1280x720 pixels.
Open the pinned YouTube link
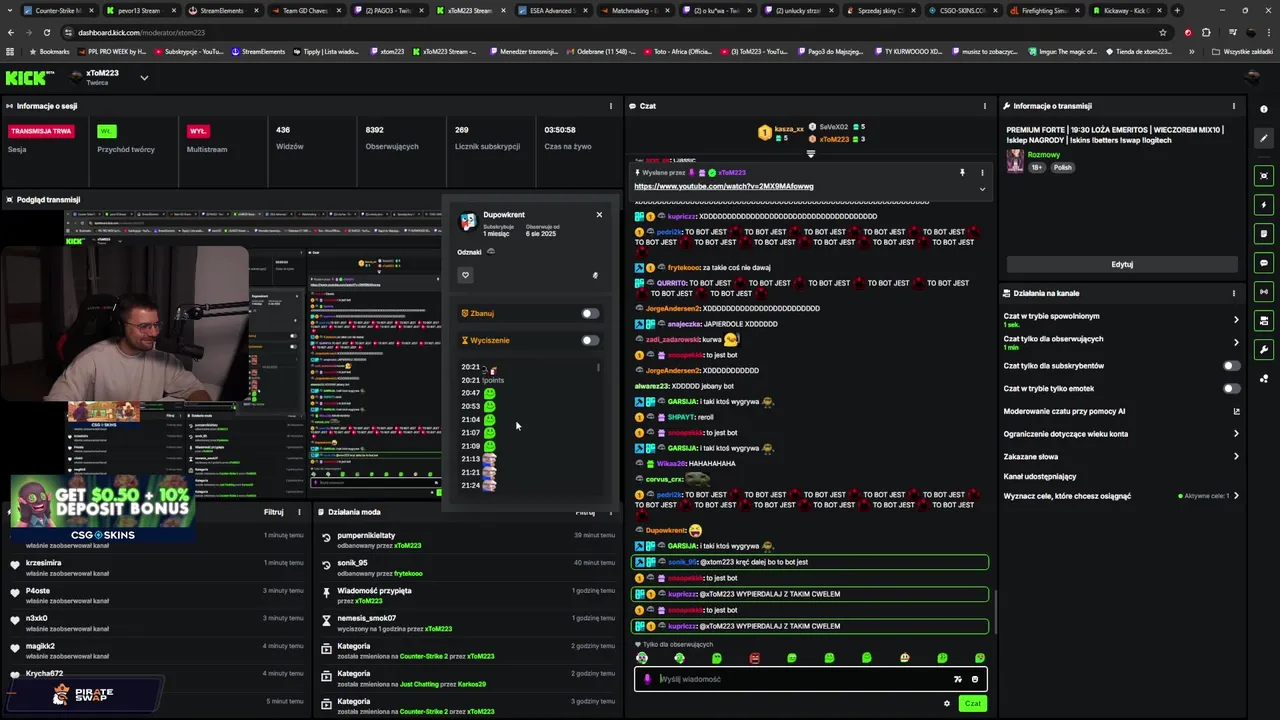coord(723,187)
